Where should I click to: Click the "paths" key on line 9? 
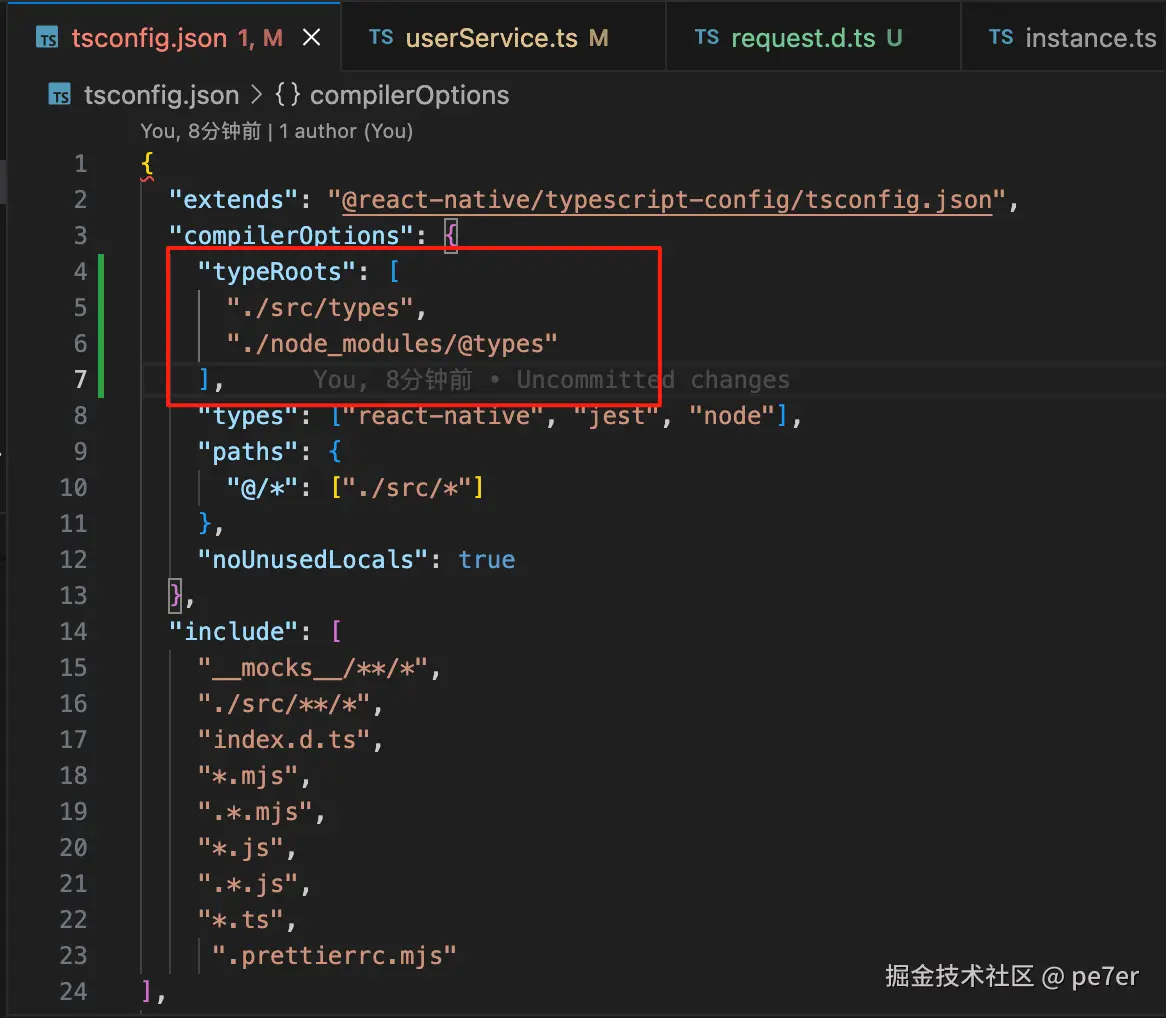[x=248, y=452]
